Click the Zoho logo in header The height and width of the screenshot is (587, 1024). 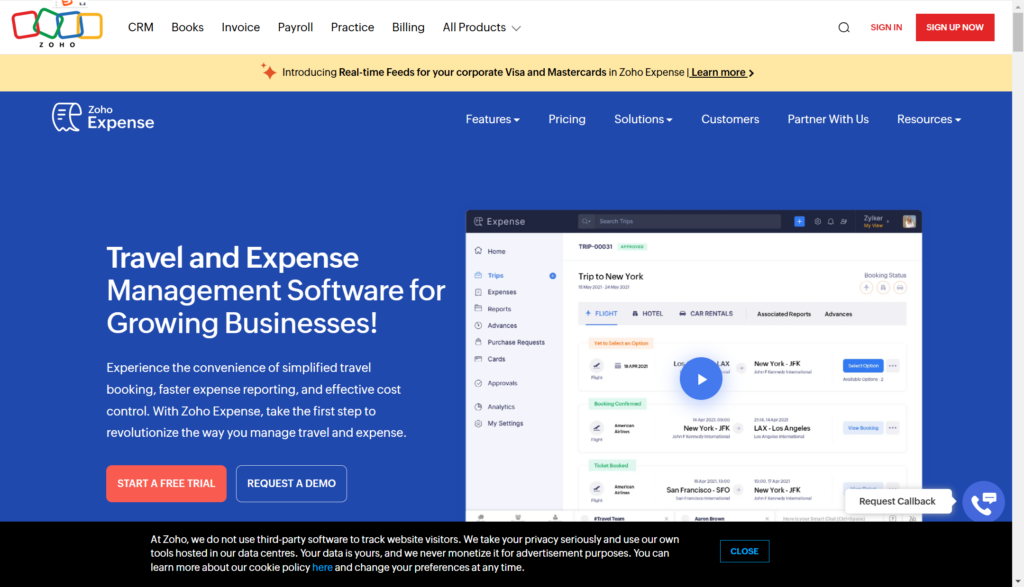pyautogui.click(x=57, y=25)
